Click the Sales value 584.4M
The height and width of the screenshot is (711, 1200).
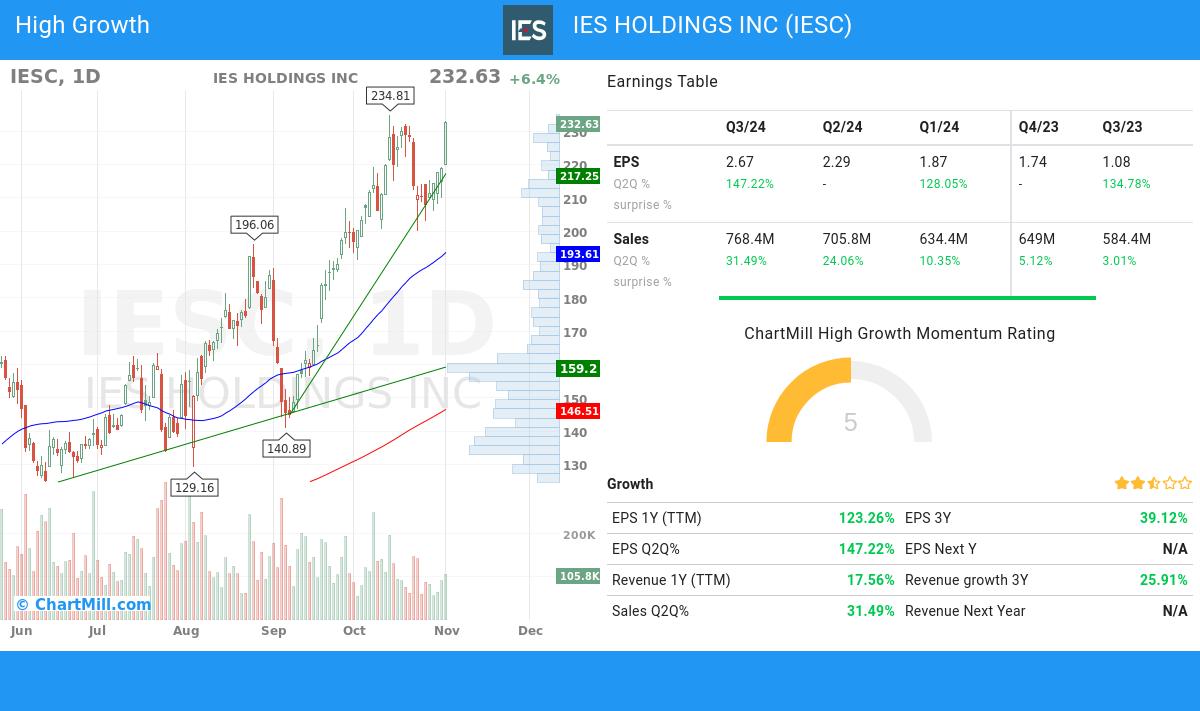(1127, 239)
